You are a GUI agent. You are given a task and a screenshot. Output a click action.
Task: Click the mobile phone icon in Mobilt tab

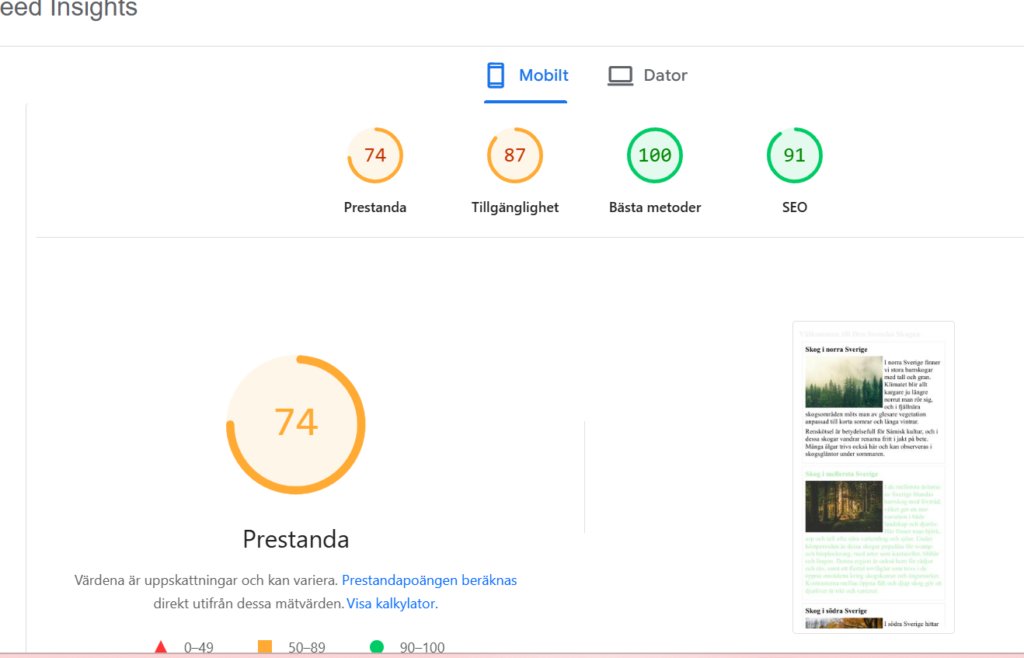(x=495, y=76)
